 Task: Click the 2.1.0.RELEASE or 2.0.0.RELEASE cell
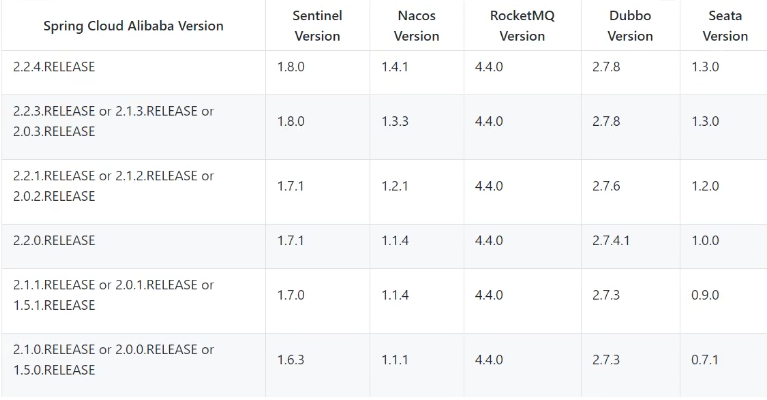[x=112, y=360]
